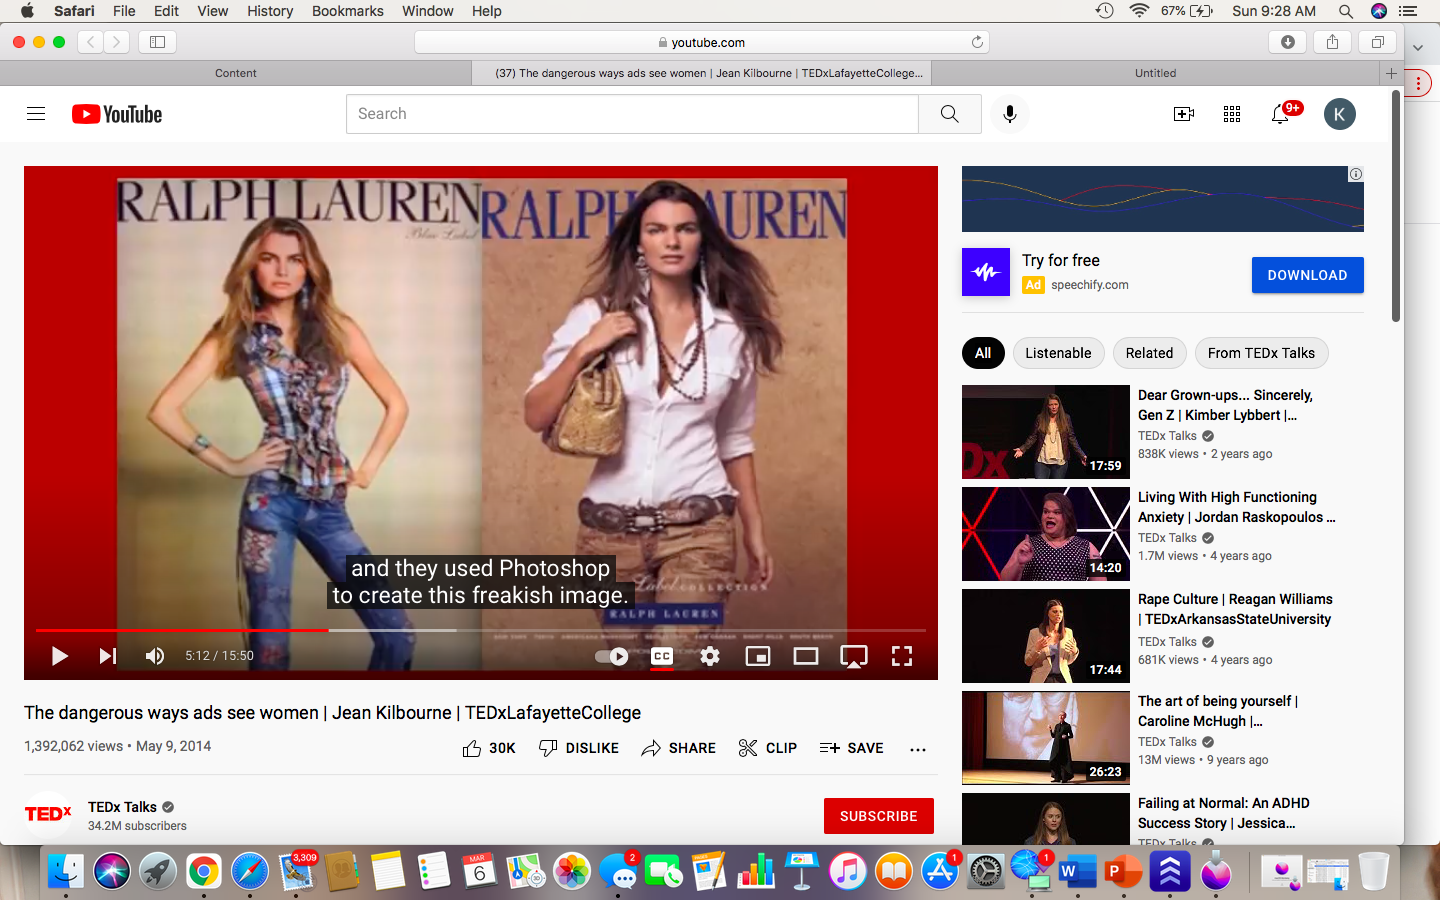Click SHARE under the video
Screen dimensions: 1440x900
679,748
